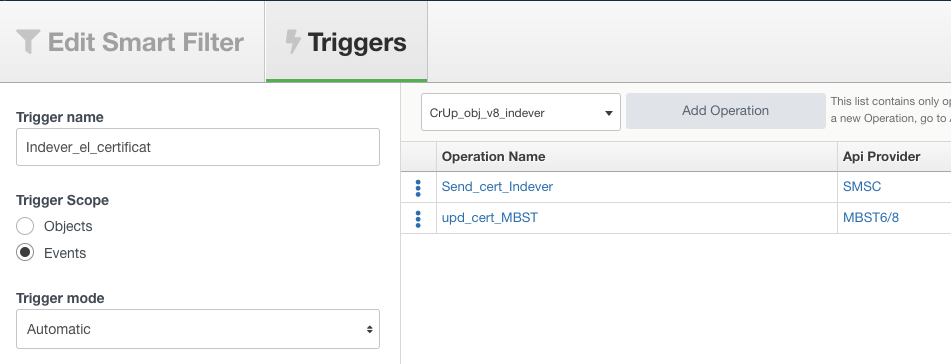Open the Trigger mode Automatic dropdown

coord(198,329)
